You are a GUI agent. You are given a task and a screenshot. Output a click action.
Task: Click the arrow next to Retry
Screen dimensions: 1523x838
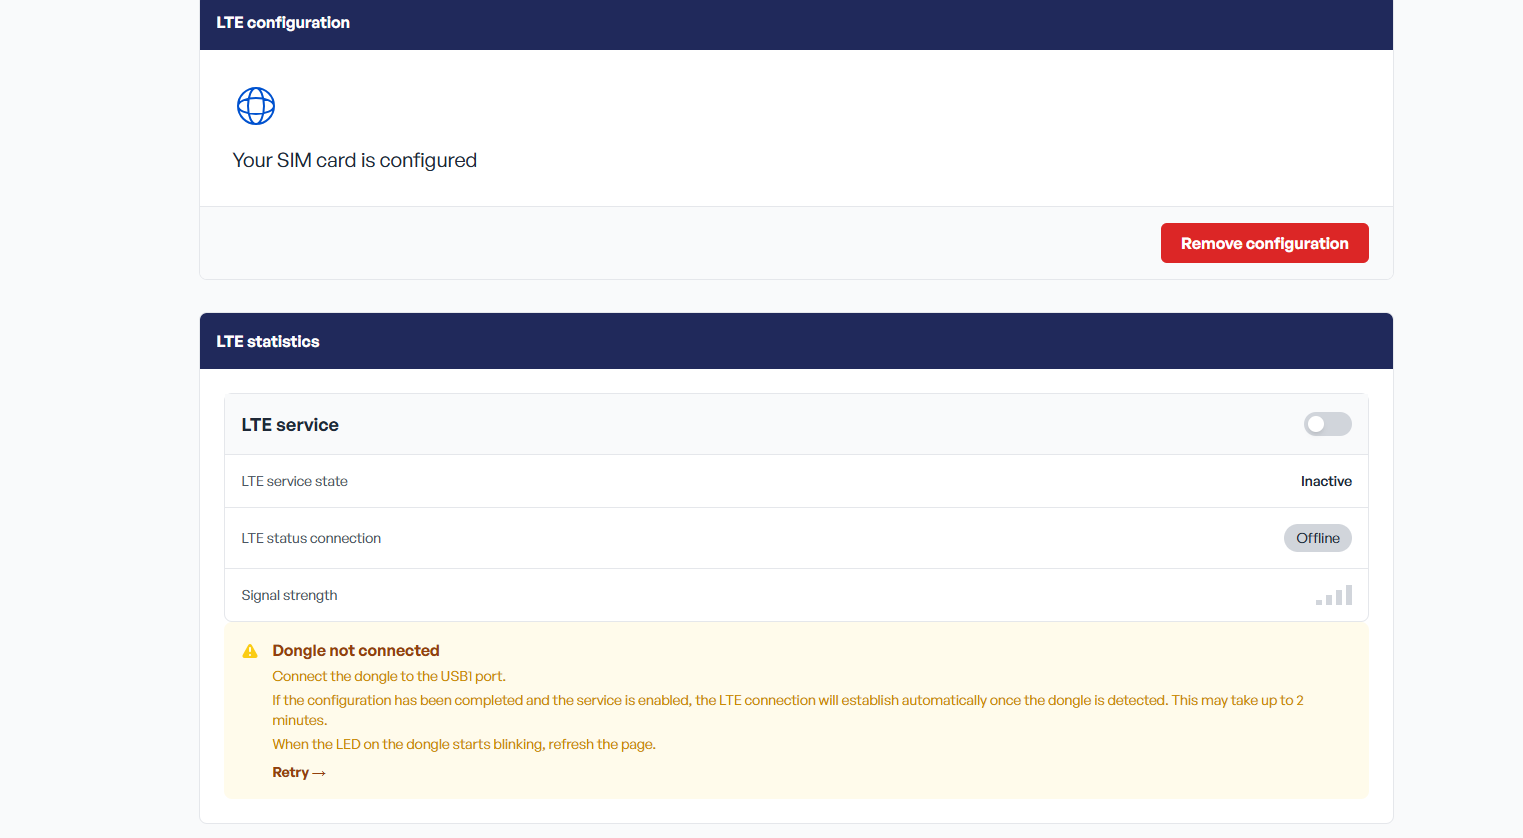(319, 773)
